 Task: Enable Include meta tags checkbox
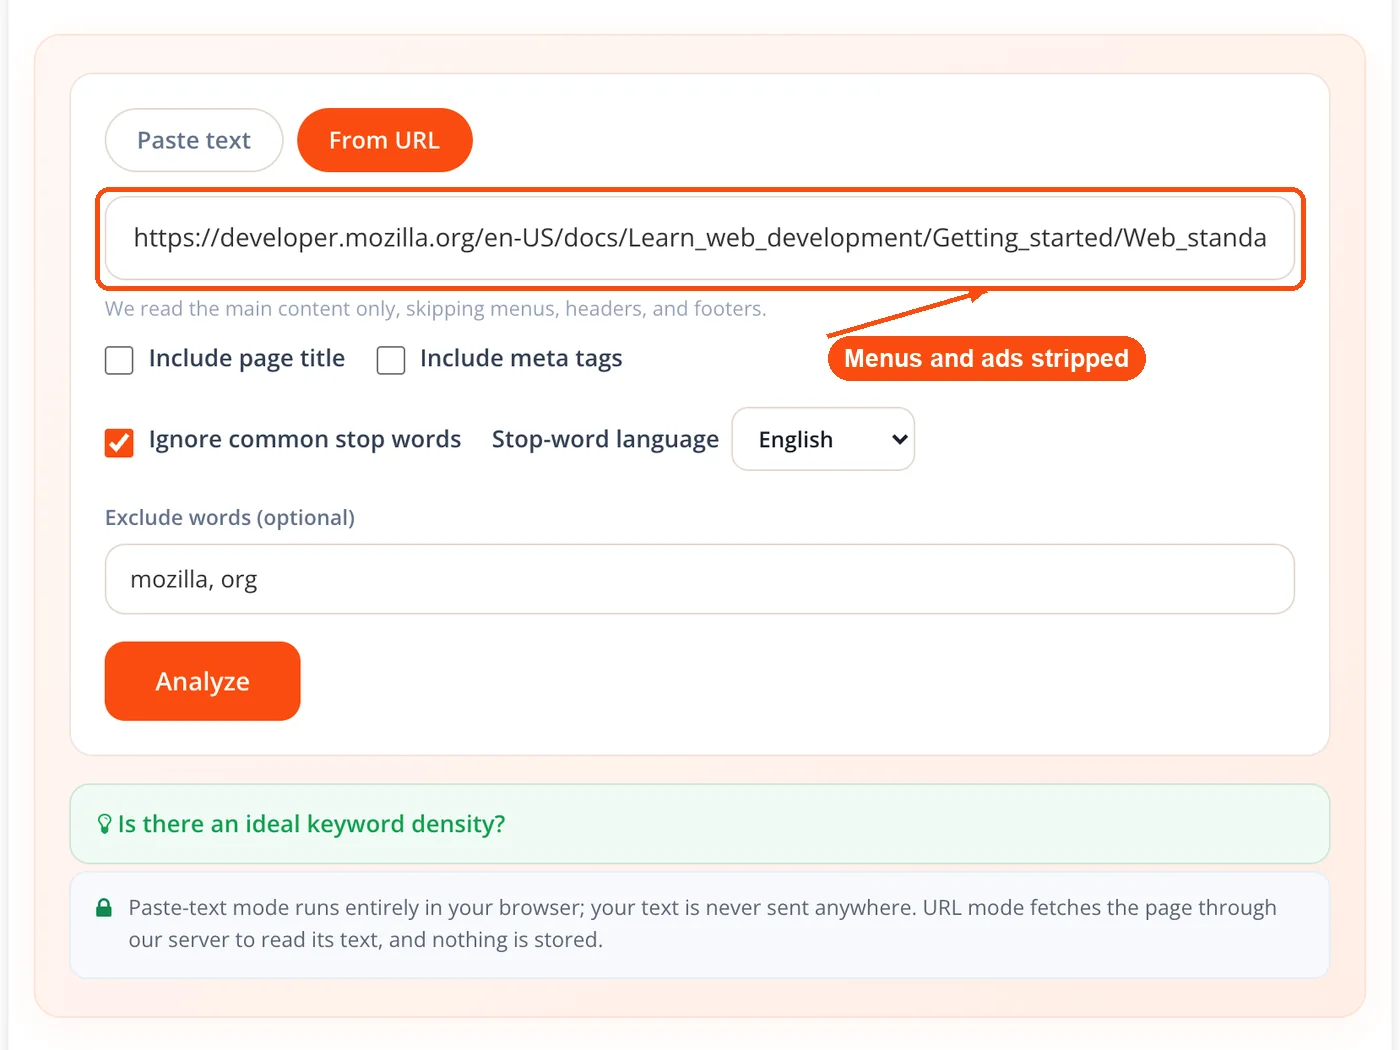coord(391,360)
